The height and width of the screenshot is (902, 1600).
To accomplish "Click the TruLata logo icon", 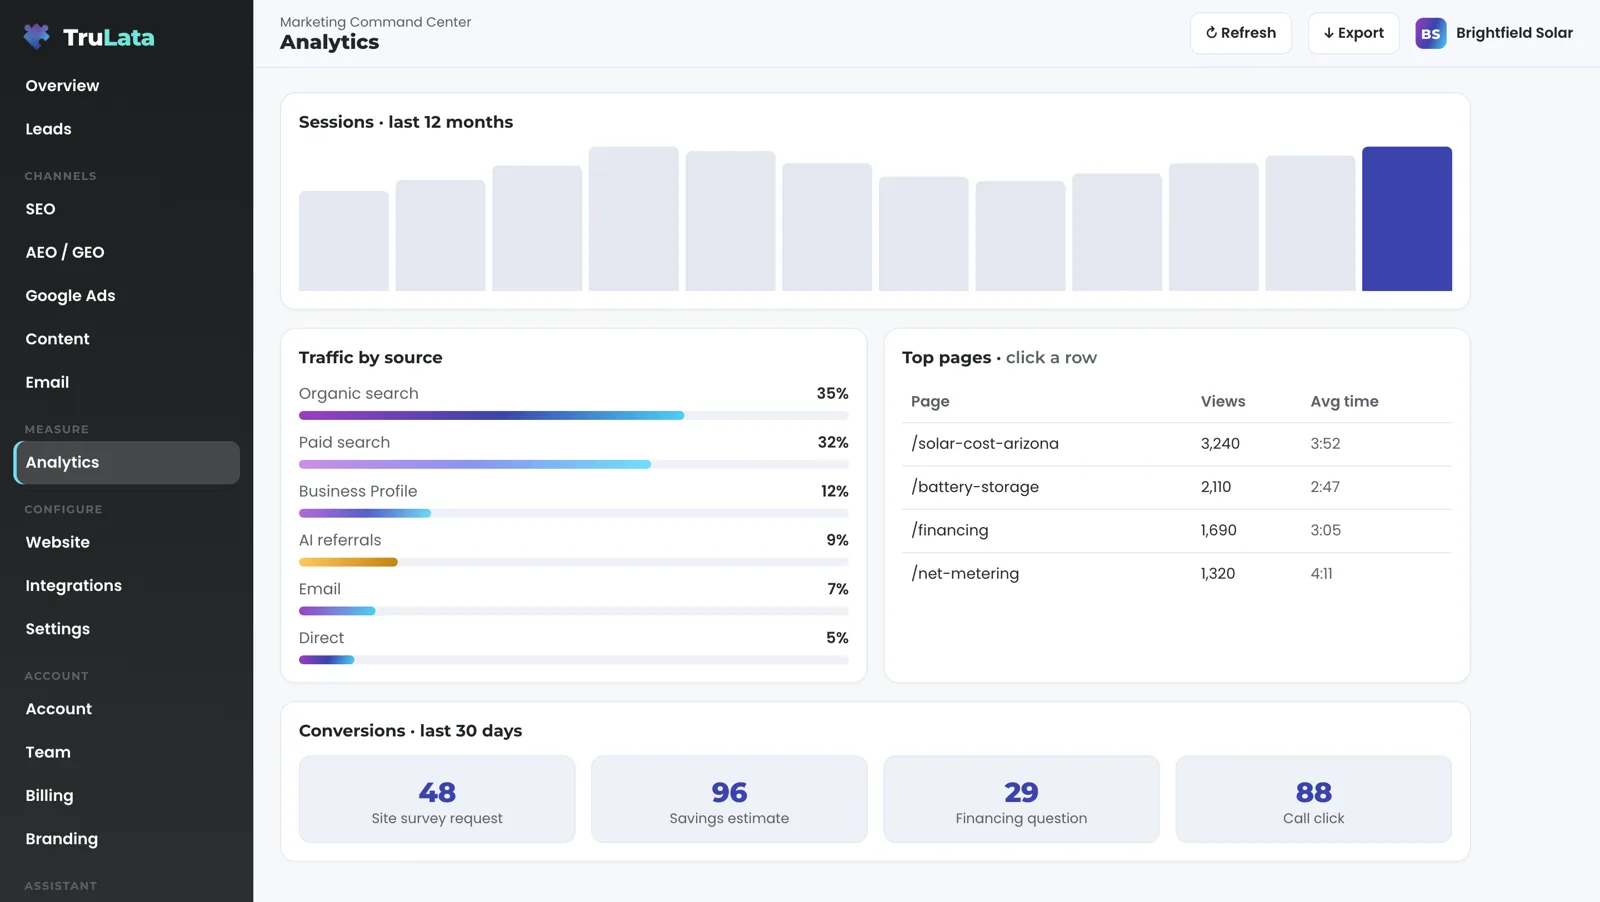I will 37,37.
